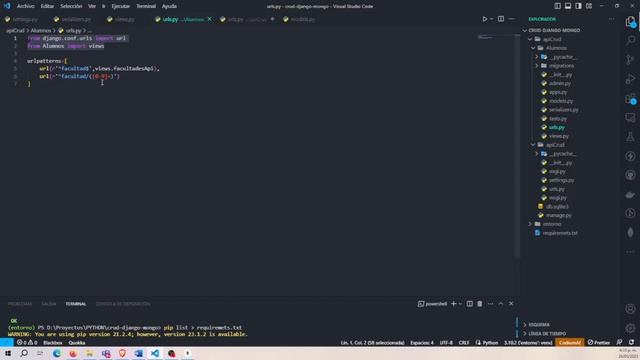
Task: Open Explorer more actions ellipsis
Action: pyautogui.click(x=611, y=19)
